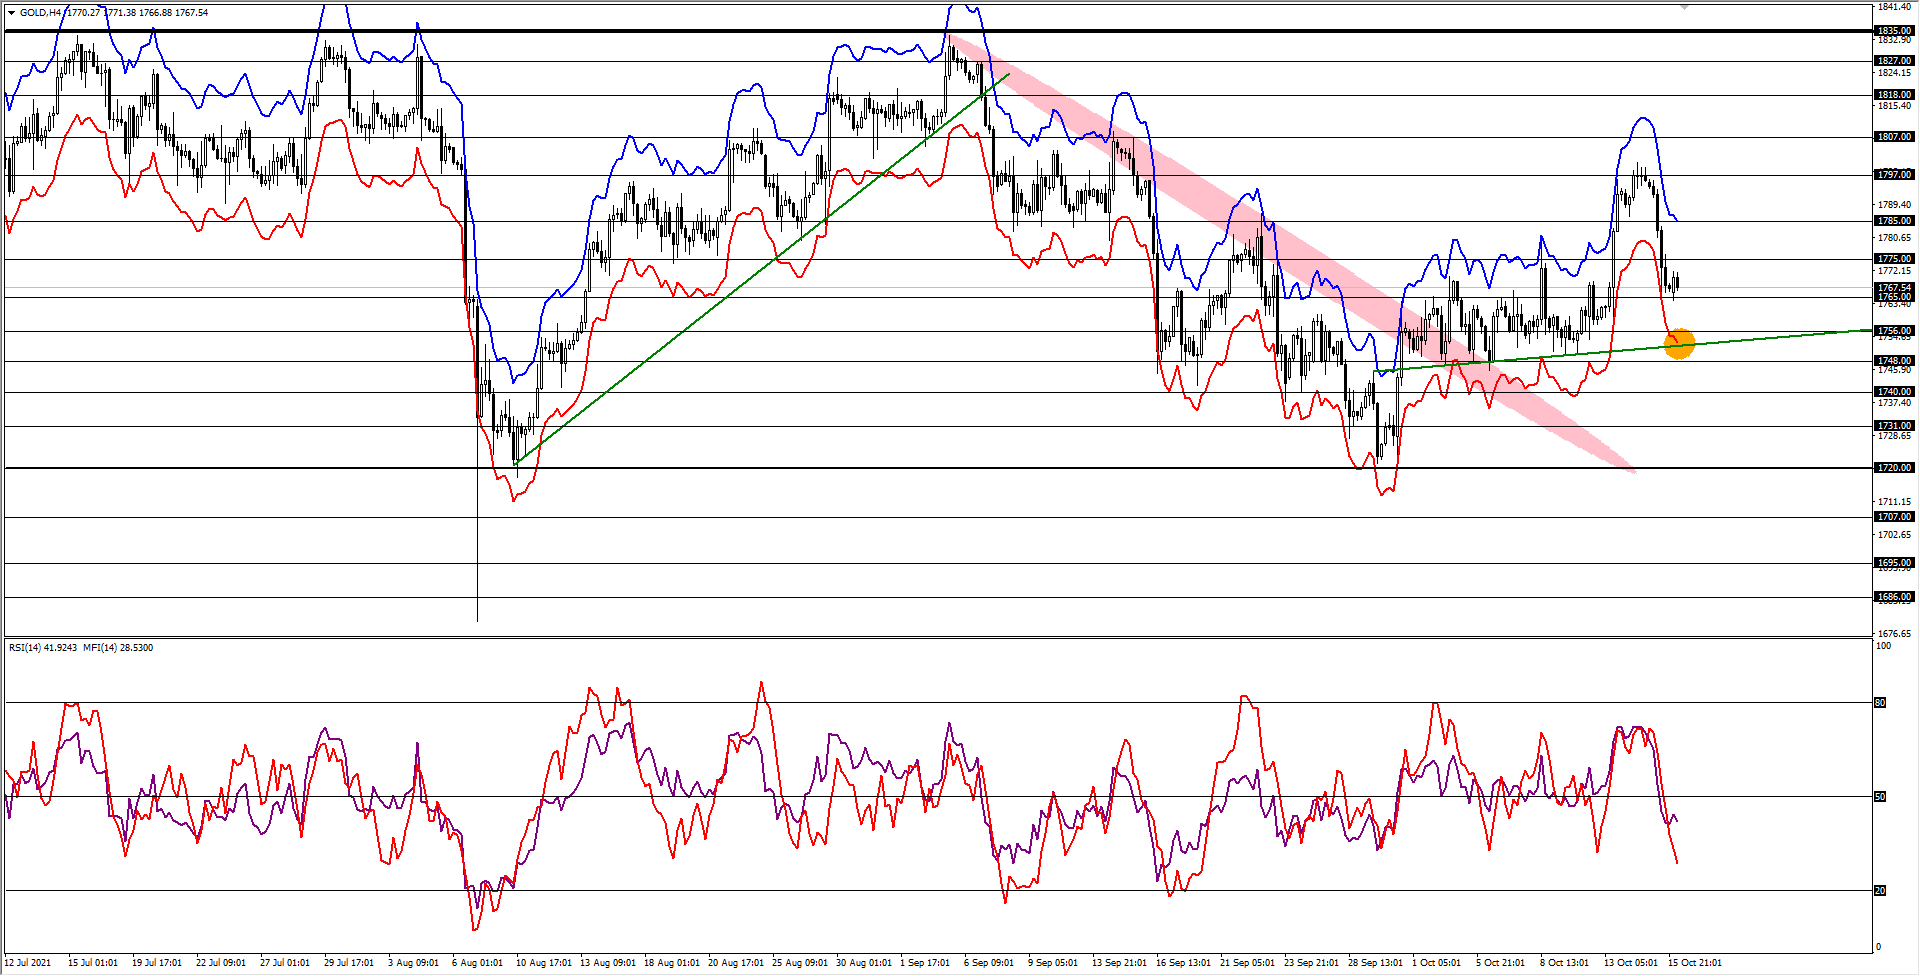This screenshot has height=976, width=1920.
Task: Select the 1775.00 horizontal line price label
Action: [x=1894, y=259]
